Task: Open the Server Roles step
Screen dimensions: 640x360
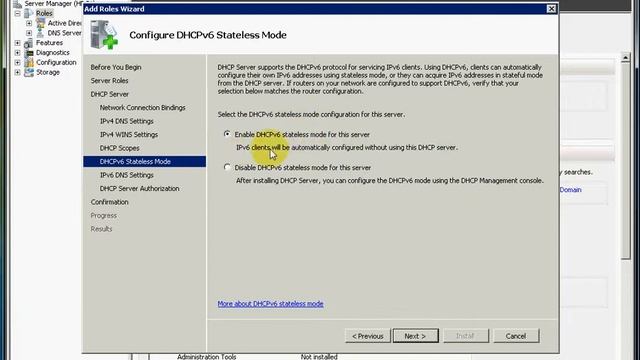Action: coord(109,80)
